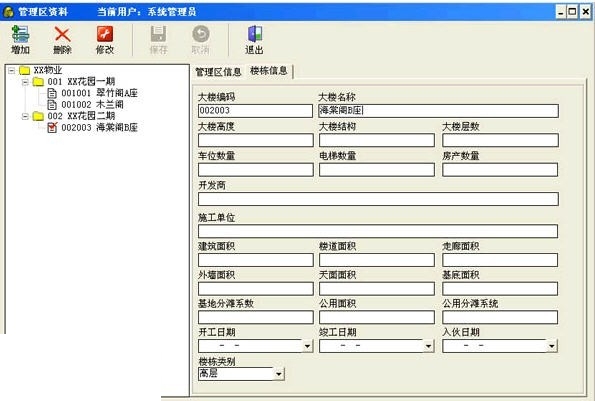The image size is (595, 401).
Task: Click the 开发商 input field
Action: coord(378,199)
